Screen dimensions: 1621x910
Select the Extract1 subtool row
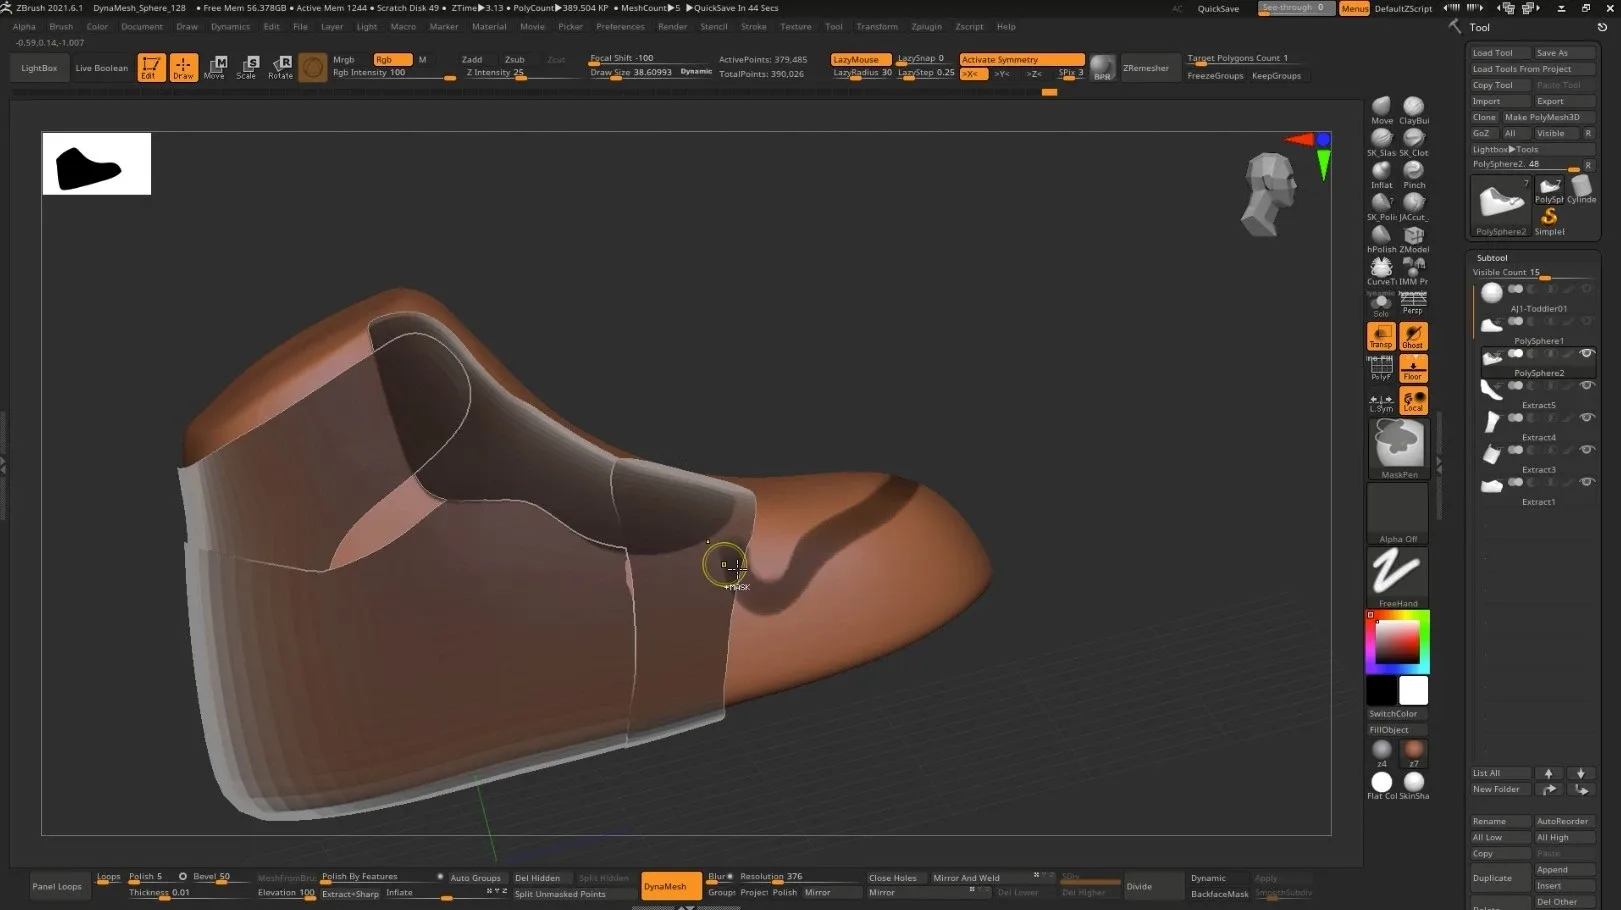pos(1538,489)
